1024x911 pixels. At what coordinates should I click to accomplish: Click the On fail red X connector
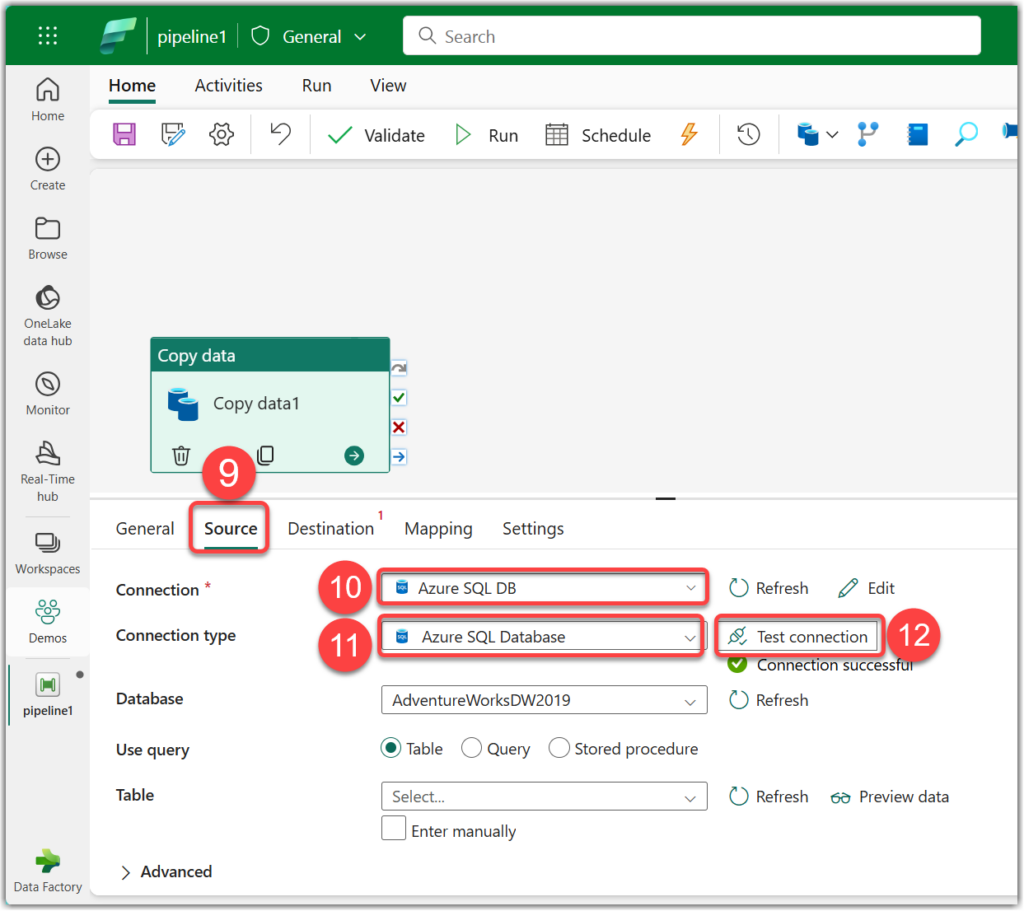tap(399, 427)
